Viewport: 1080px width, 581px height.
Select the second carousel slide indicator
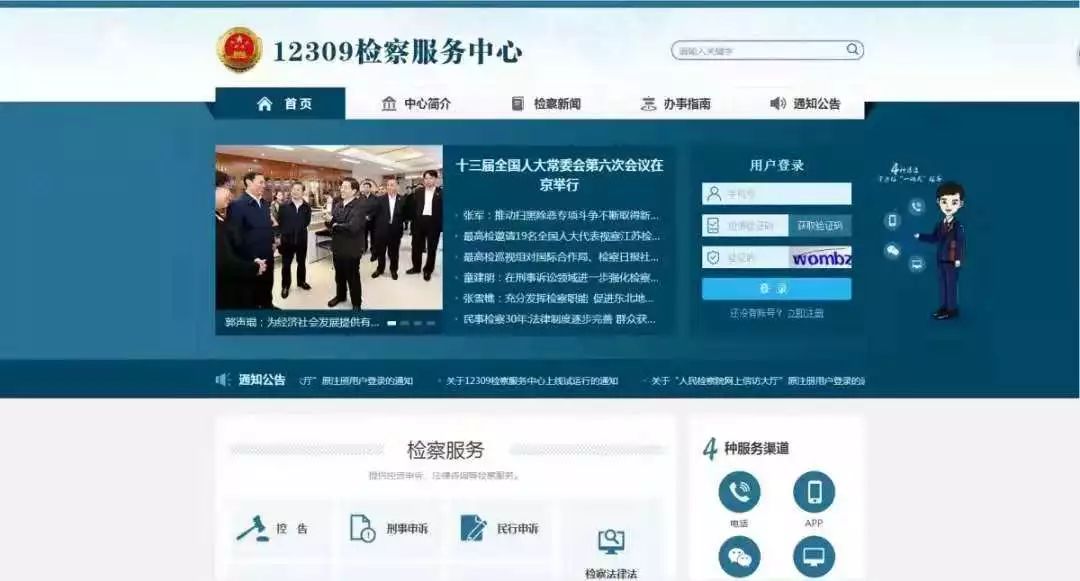404,323
